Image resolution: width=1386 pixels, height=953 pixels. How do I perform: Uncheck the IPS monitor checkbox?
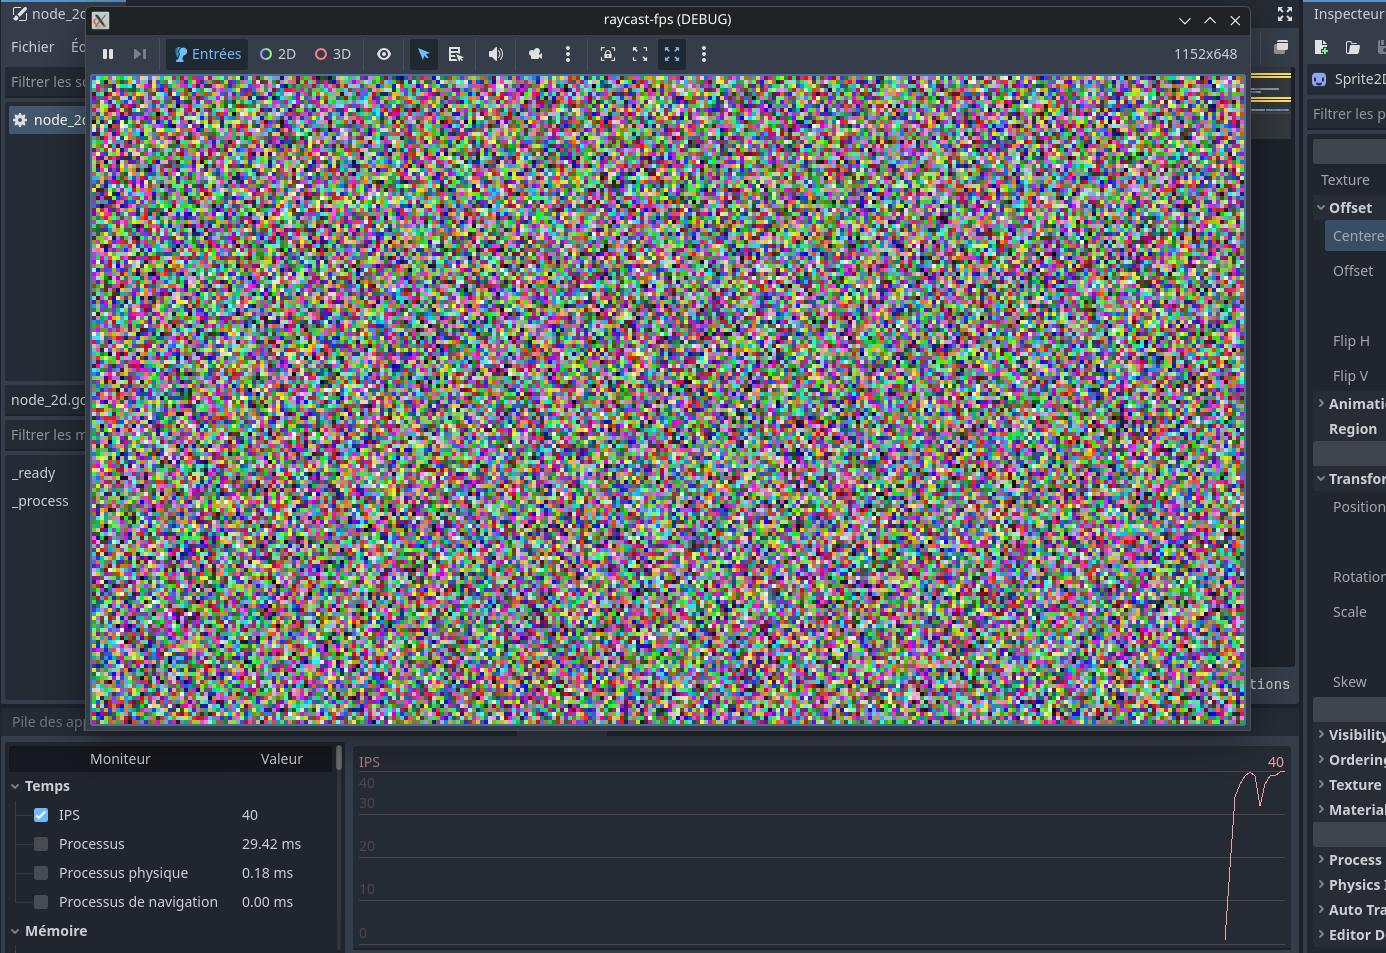click(x=41, y=815)
